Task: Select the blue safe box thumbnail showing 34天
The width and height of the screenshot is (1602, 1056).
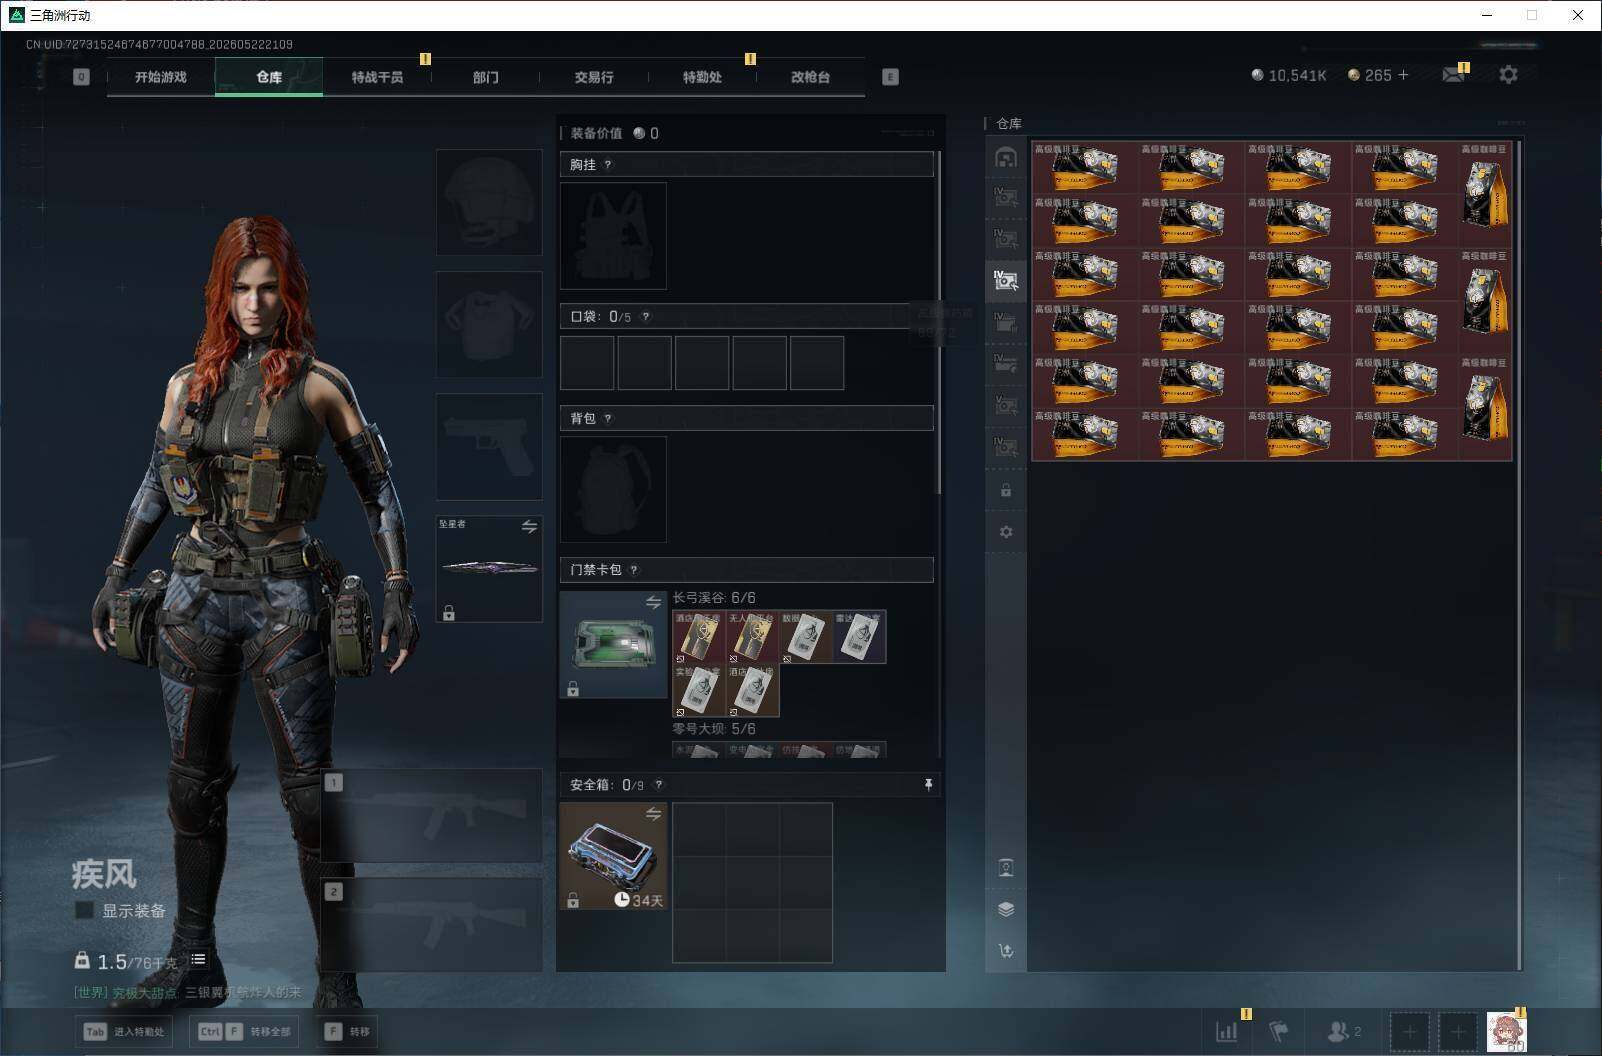Action: pyautogui.click(x=613, y=856)
